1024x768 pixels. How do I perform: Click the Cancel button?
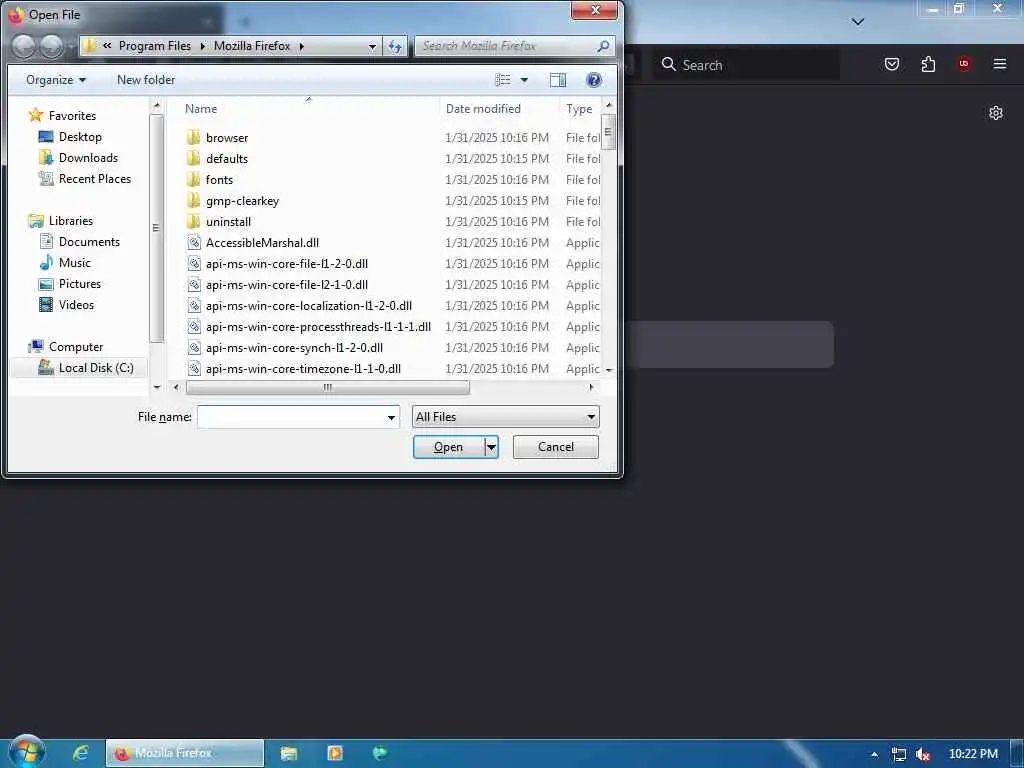point(556,447)
